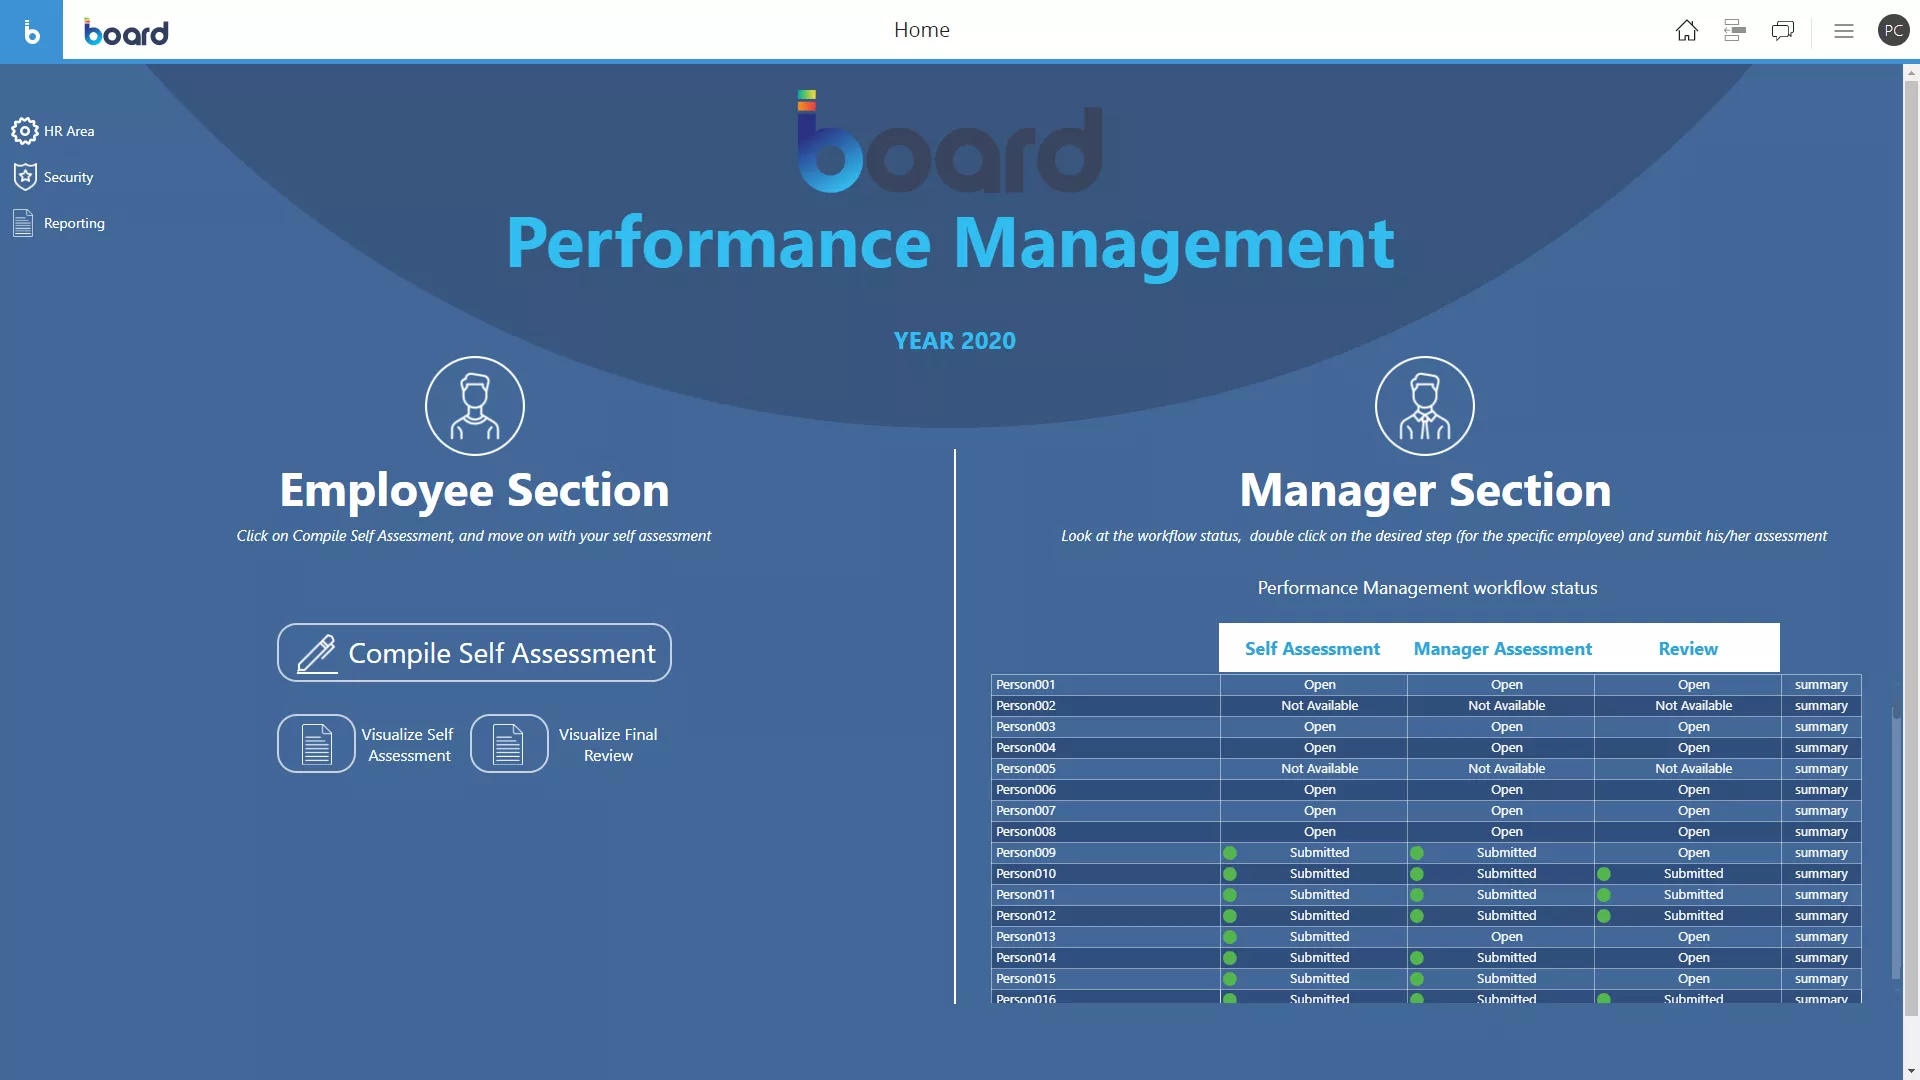Select the Manager Assessment tab
Screen dimensions: 1920x1080
coord(1503,647)
